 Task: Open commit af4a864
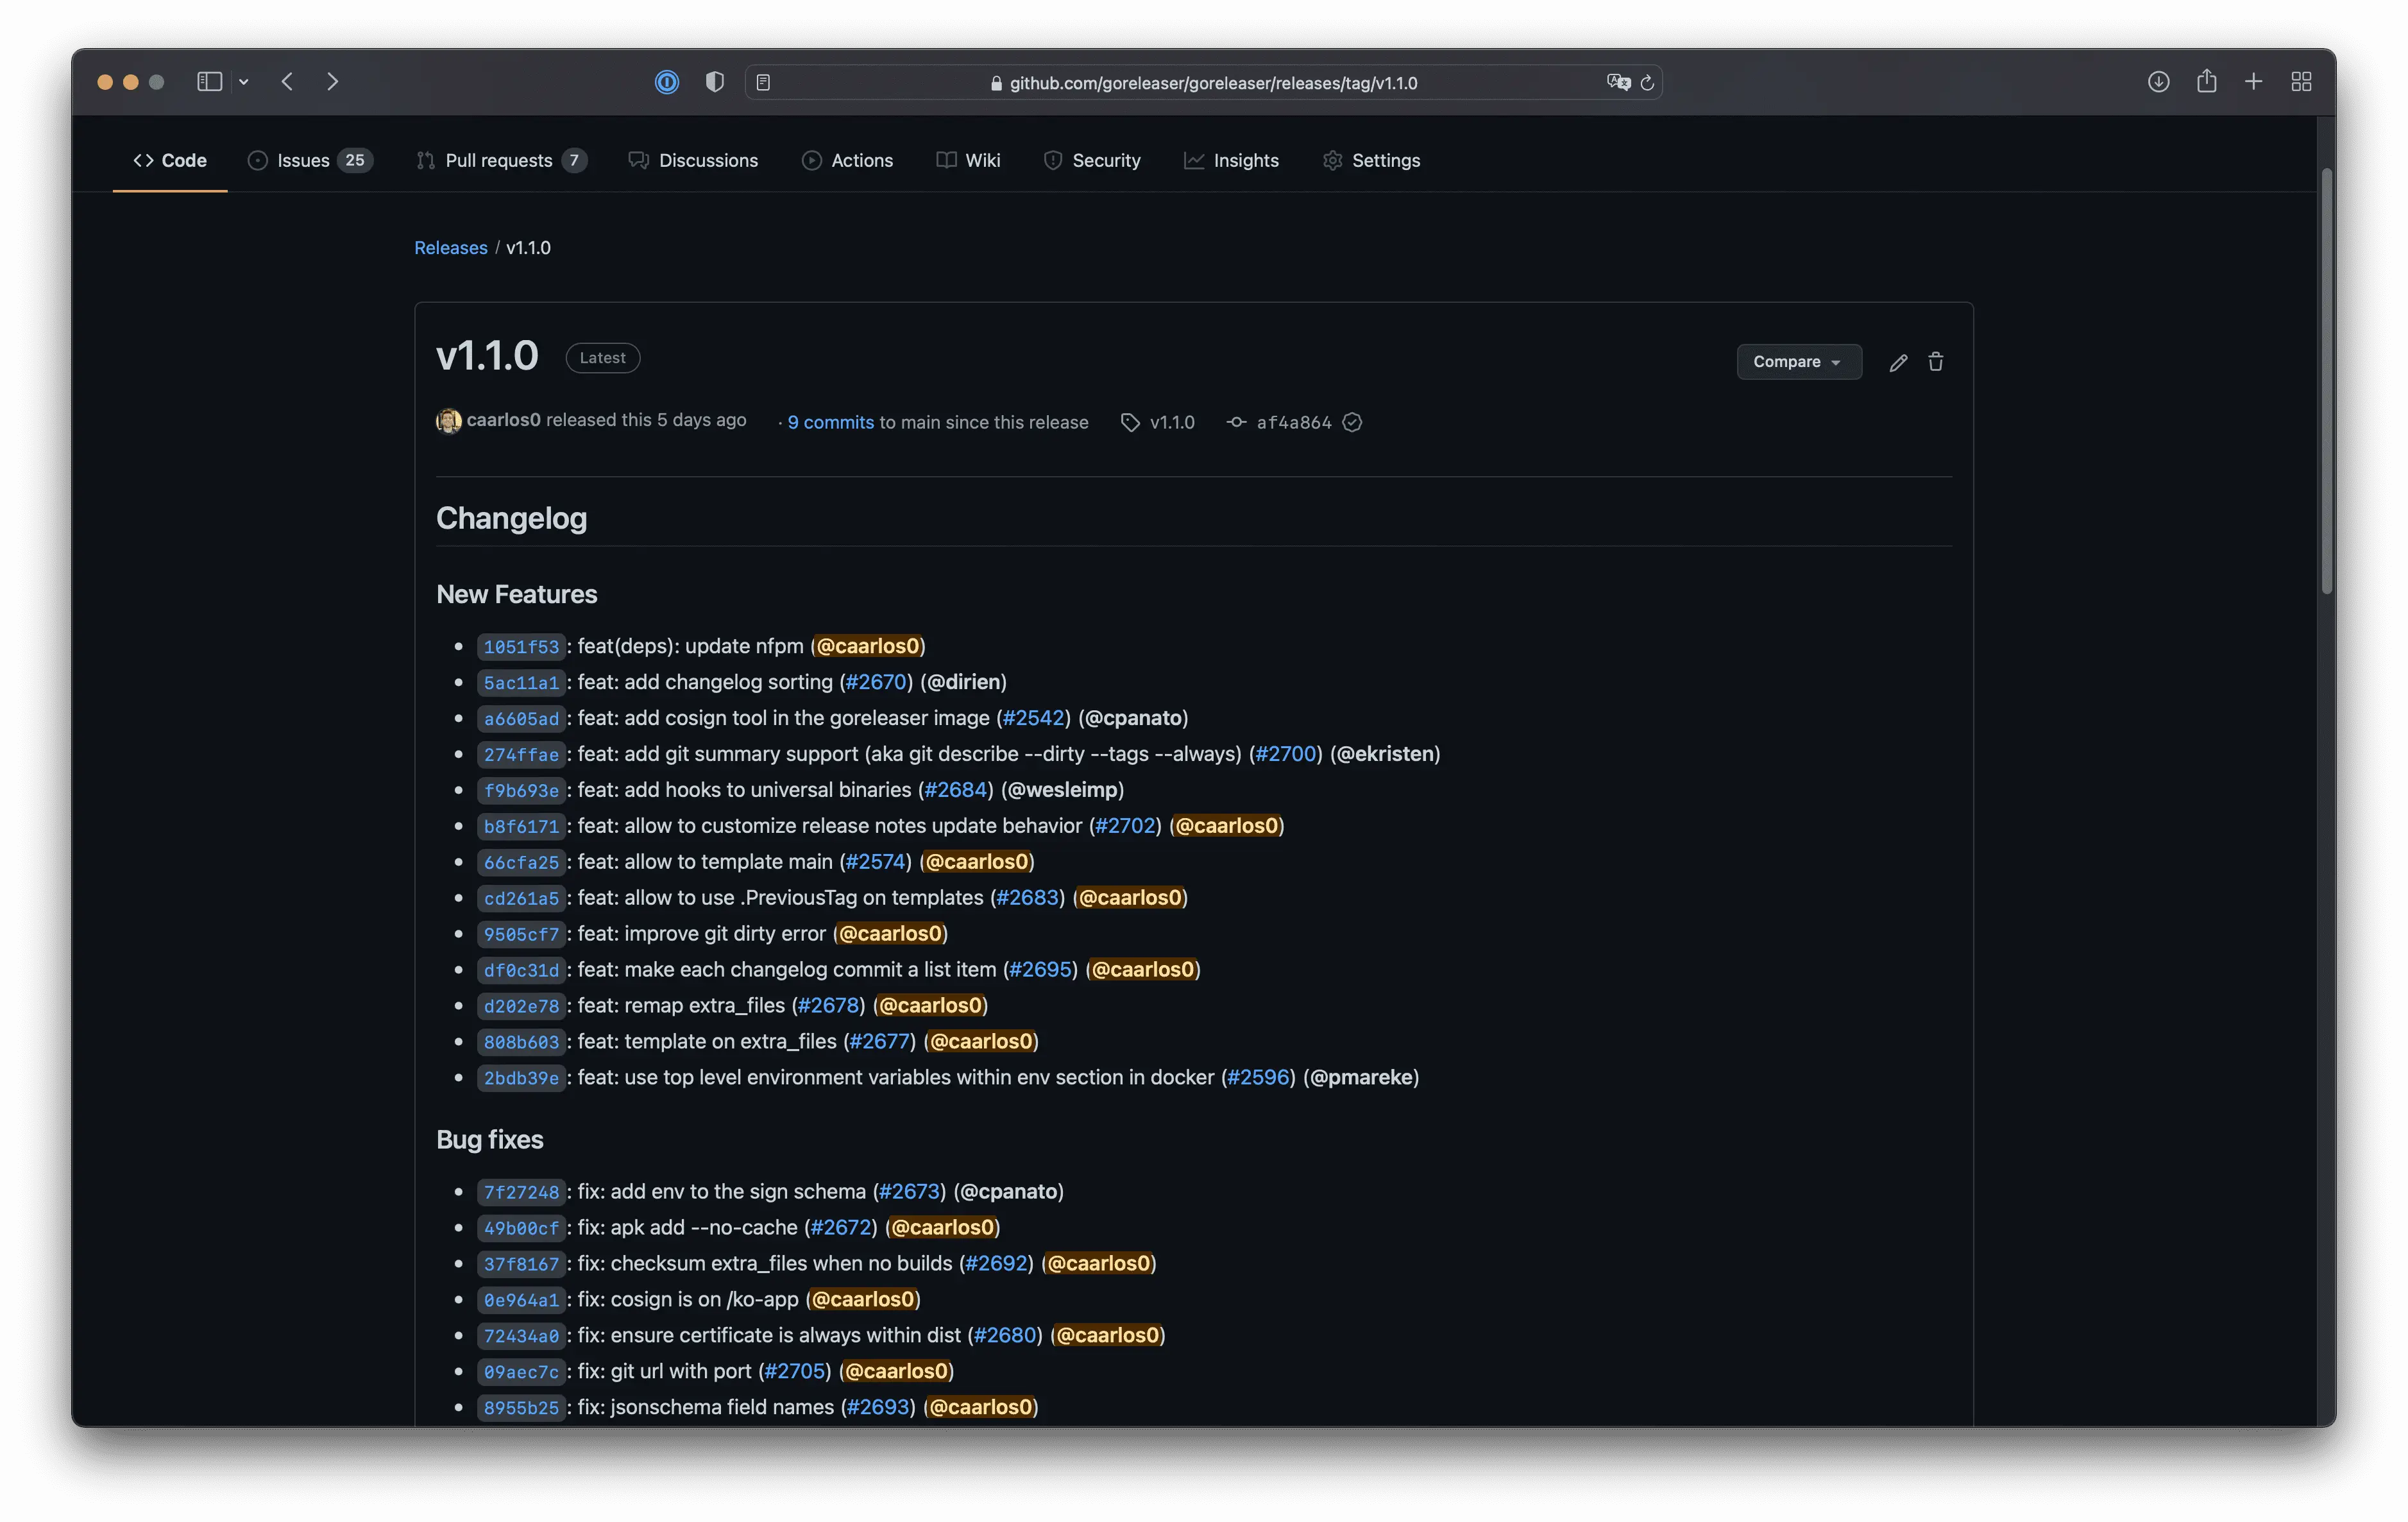1293,422
